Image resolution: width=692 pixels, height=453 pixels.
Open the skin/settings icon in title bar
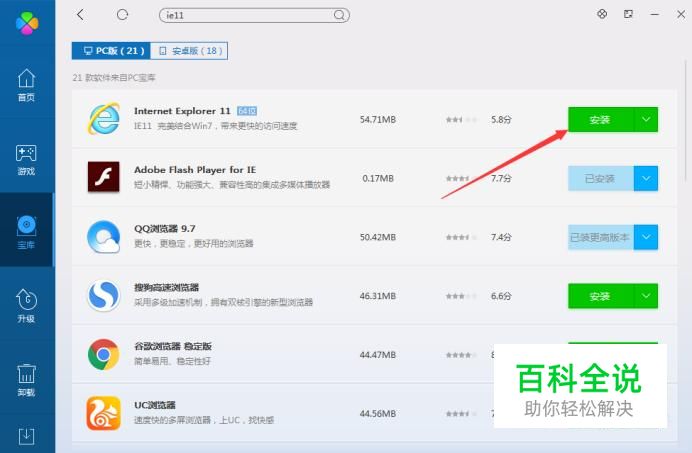click(602, 14)
